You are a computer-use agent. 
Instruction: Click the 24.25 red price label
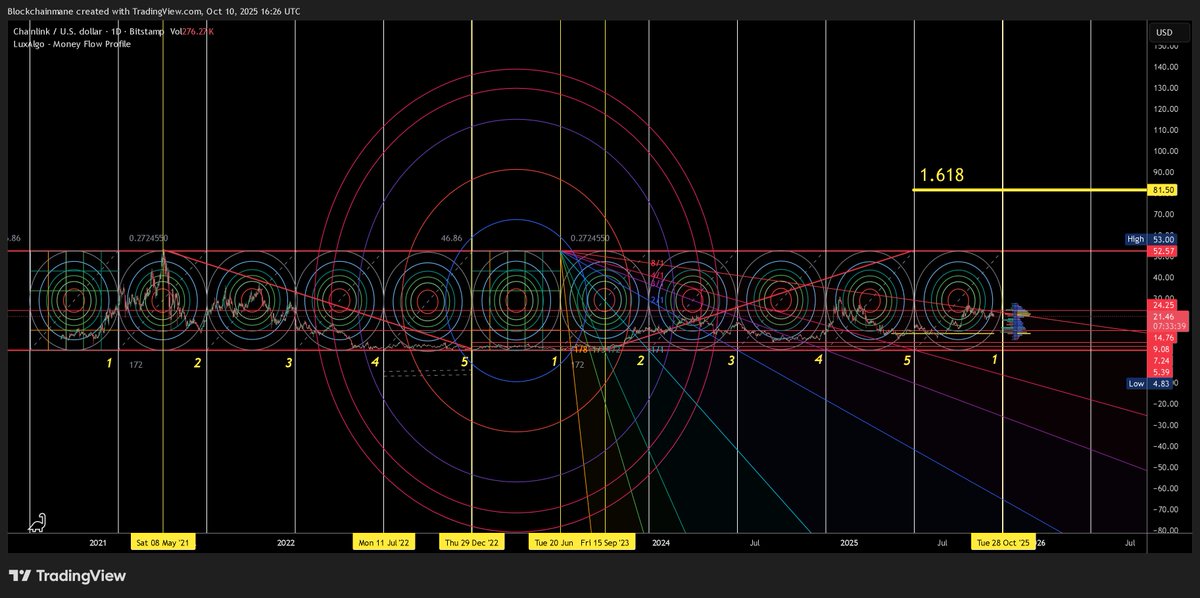click(x=1164, y=304)
